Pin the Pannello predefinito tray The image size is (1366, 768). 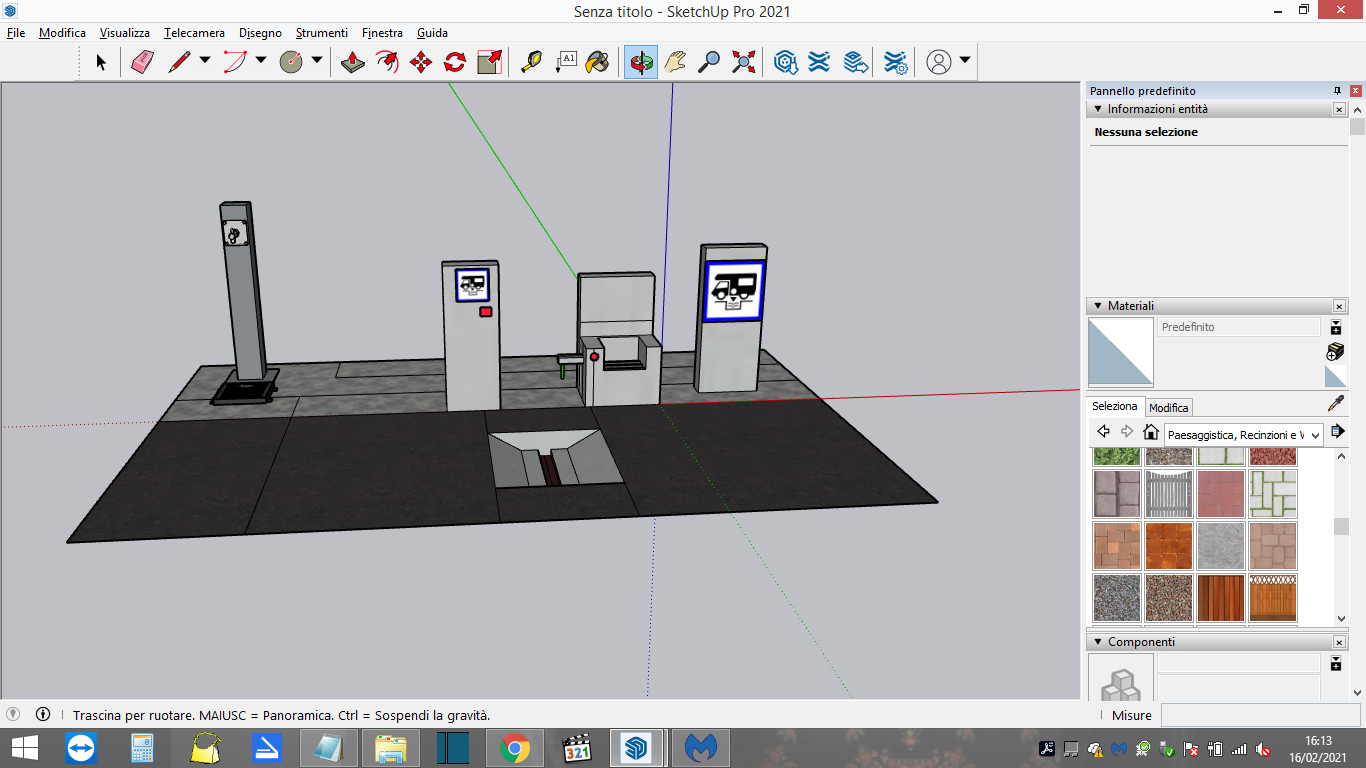click(x=1337, y=91)
